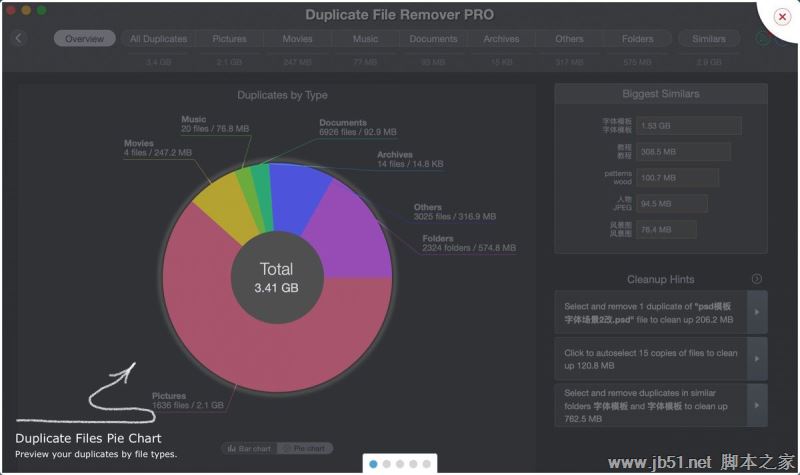Viewport: 800px width, 475px height.
Task: Go to fifth tutorial page dot
Action: point(426,464)
